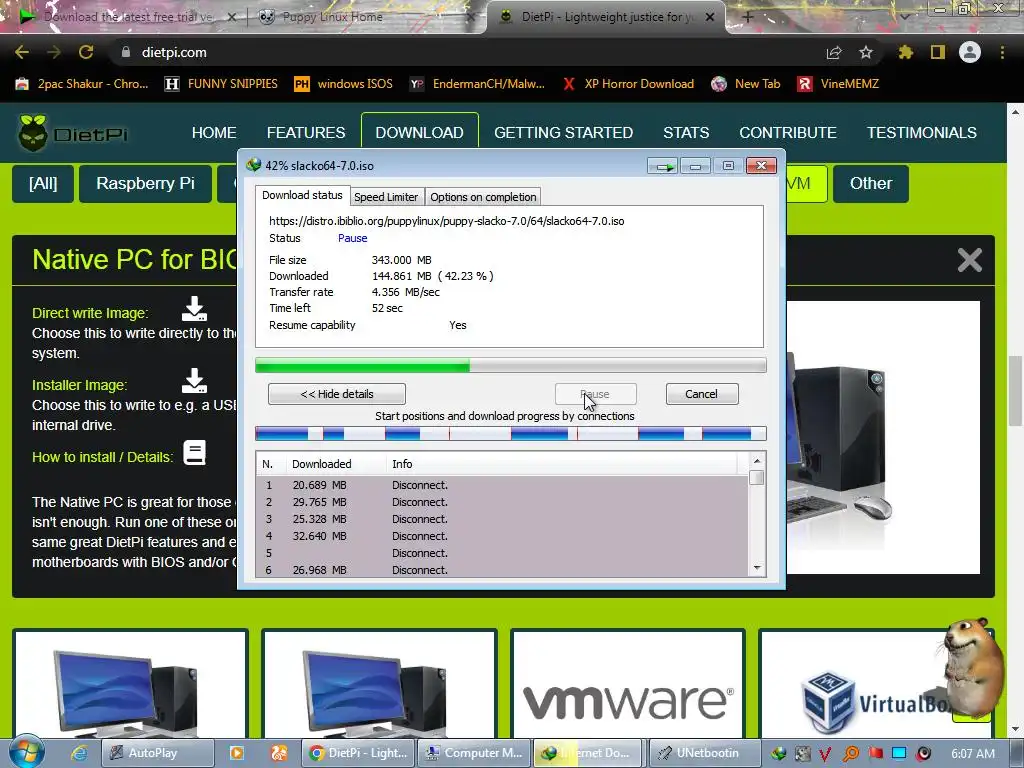Click the orange magnifier tray icon

[850, 753]
